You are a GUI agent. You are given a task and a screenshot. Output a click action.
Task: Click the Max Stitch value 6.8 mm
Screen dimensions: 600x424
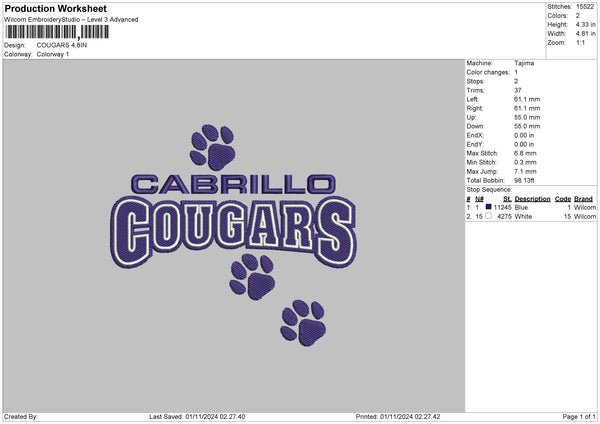tap(525, 153)
